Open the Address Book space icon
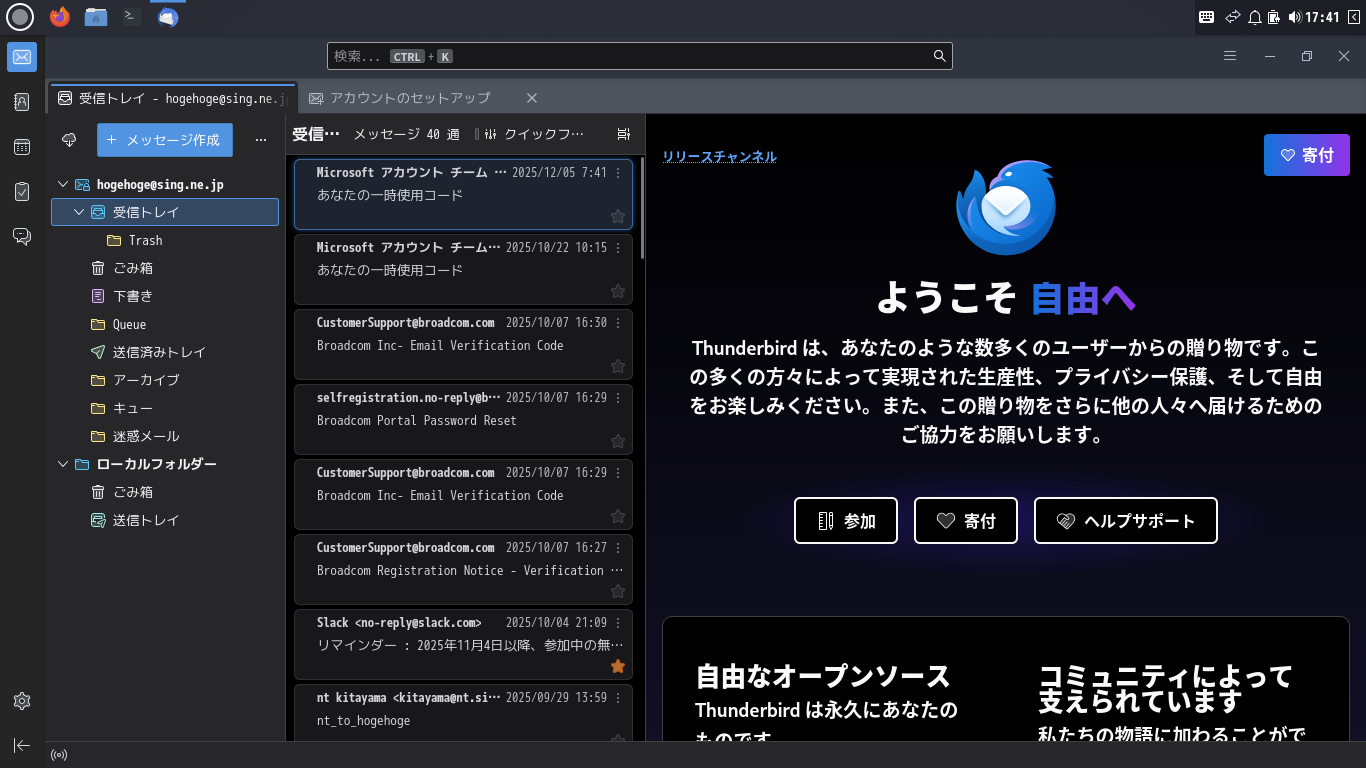This screenshot has height=768, width=1366. tap(22, 102)
